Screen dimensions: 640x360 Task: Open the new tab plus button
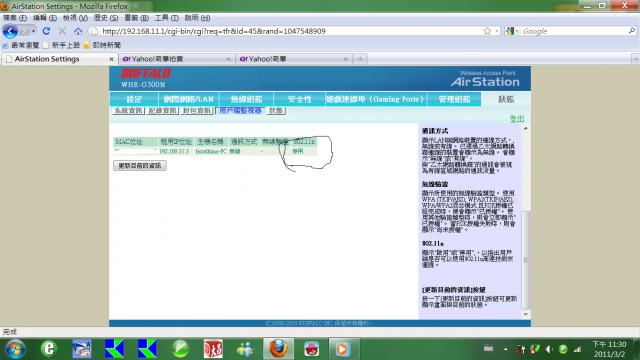click(360, 59)
